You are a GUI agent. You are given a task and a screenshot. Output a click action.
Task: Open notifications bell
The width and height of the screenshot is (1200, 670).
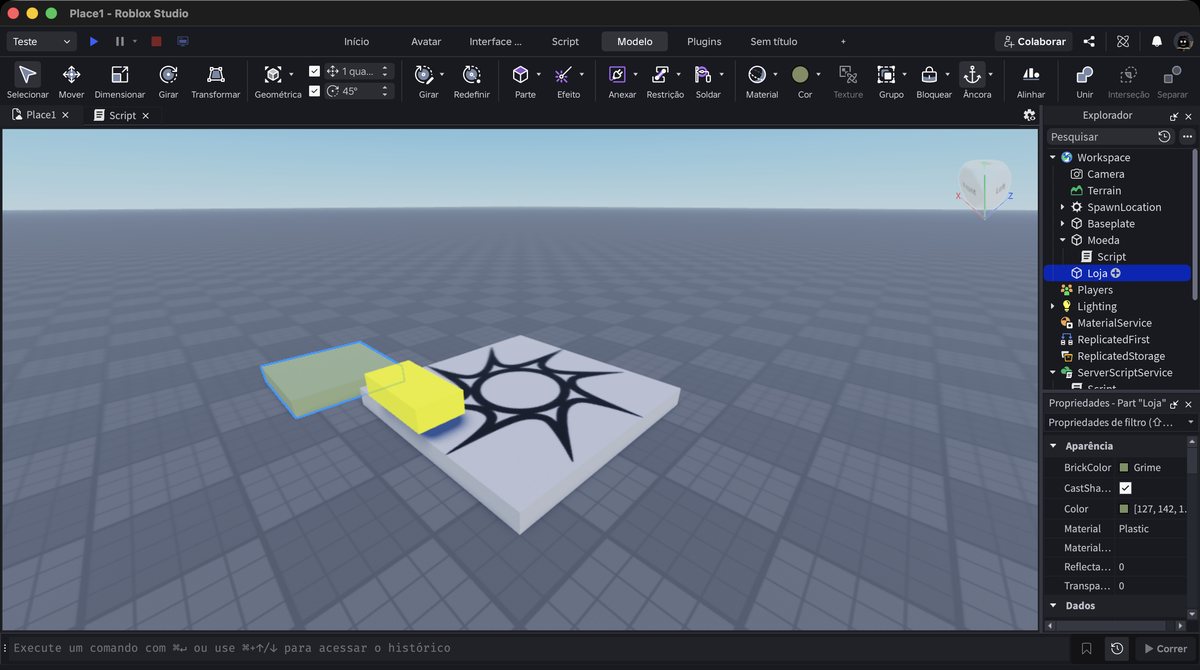[x=1157, y=41]
